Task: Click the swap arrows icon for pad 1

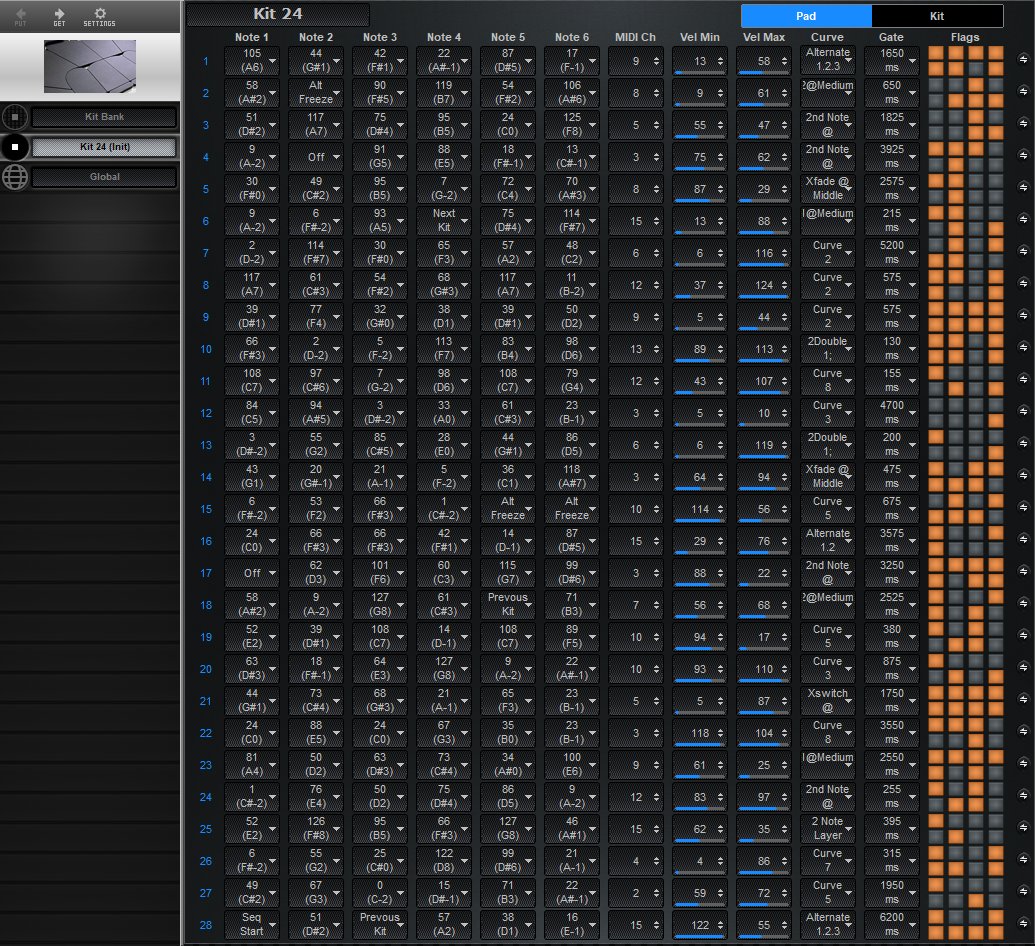Action: (1023, 60)
